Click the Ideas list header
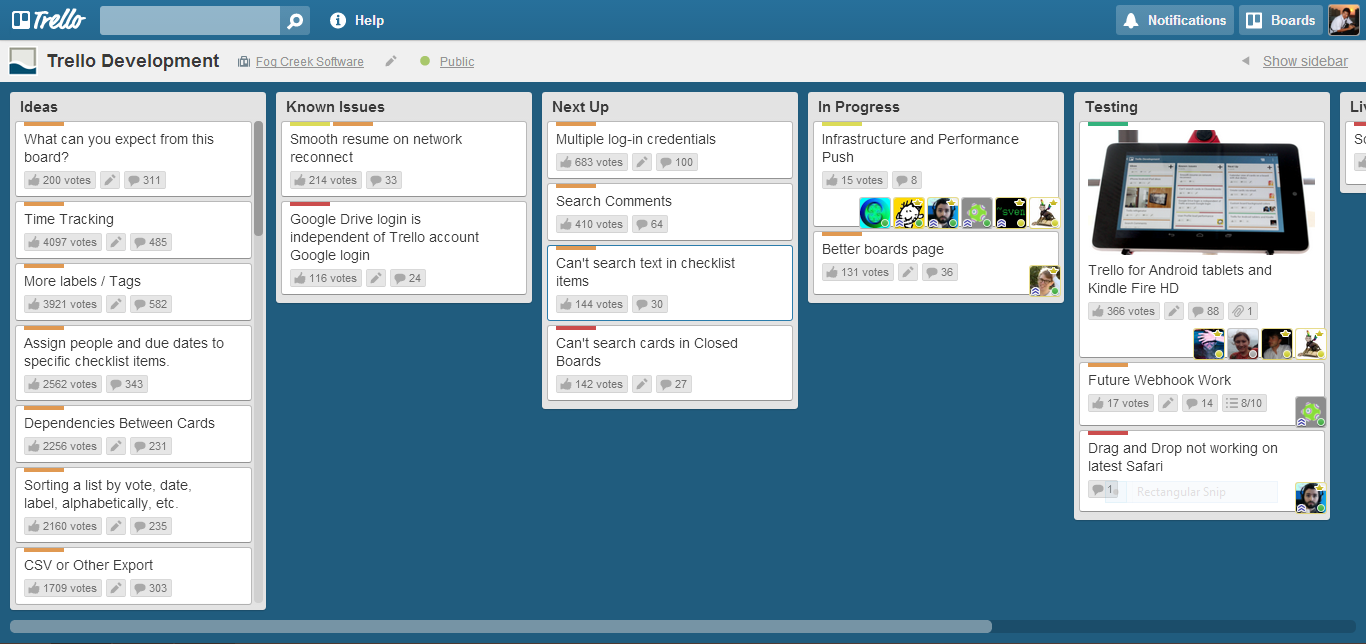Viewport: 1366px width, 644px height. (39, 107)
